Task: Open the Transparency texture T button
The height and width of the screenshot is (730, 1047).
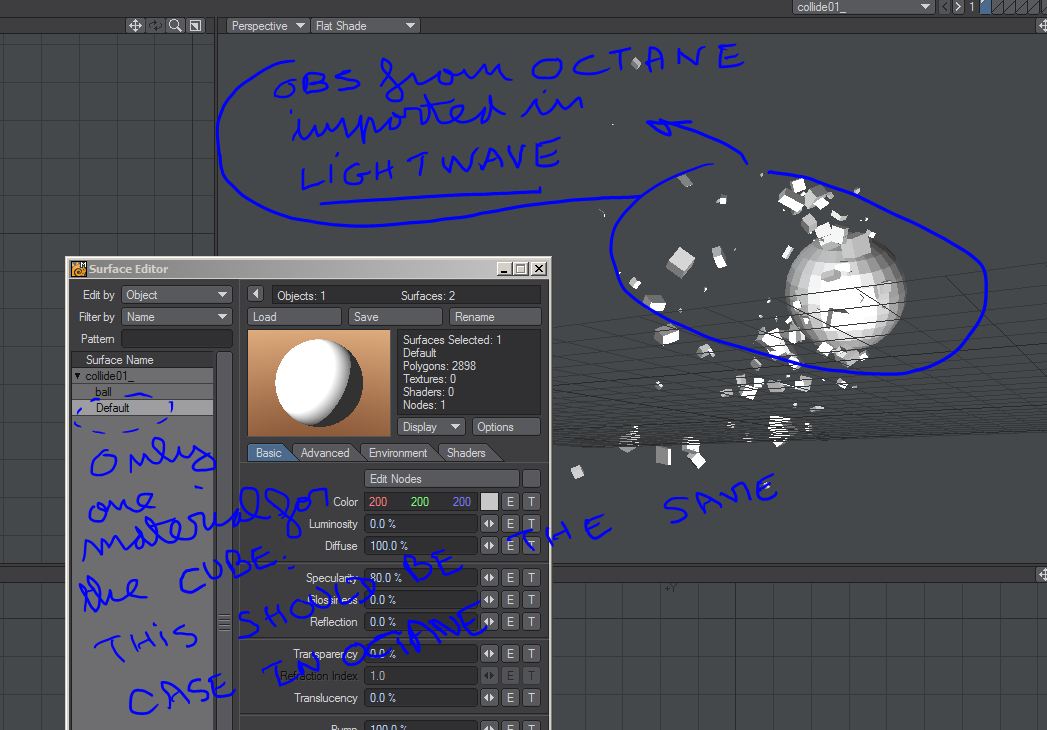Action: [532, 654]
